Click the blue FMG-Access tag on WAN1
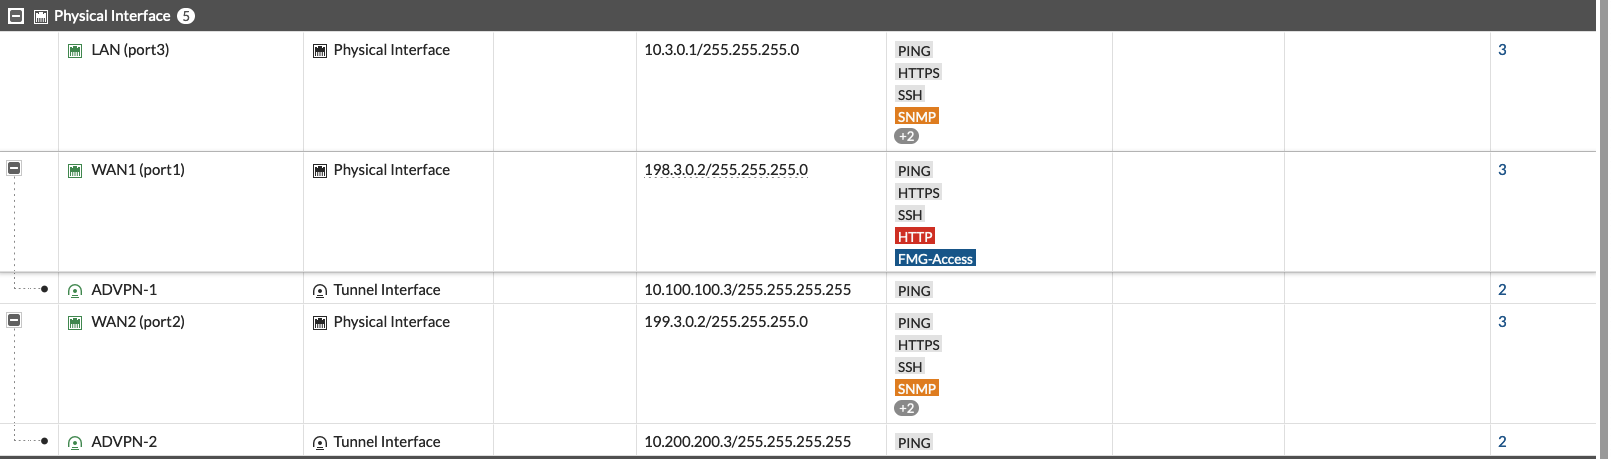1611x459 pixels. click(935, 259)
